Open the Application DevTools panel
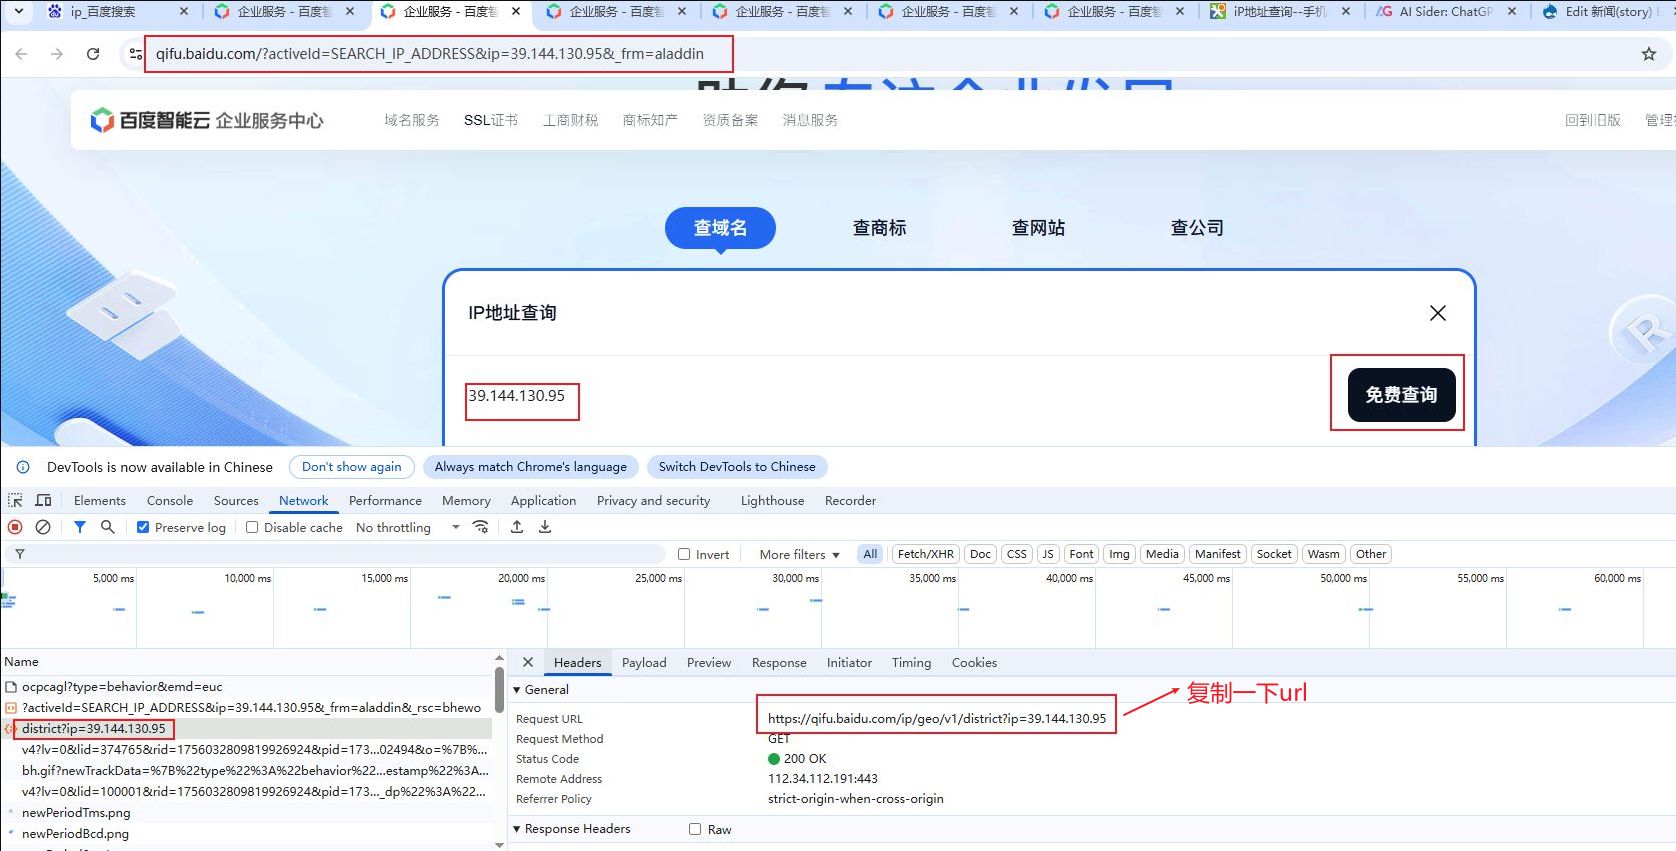The height and width of the screenshot is (851, 1676). click(543, 501)
